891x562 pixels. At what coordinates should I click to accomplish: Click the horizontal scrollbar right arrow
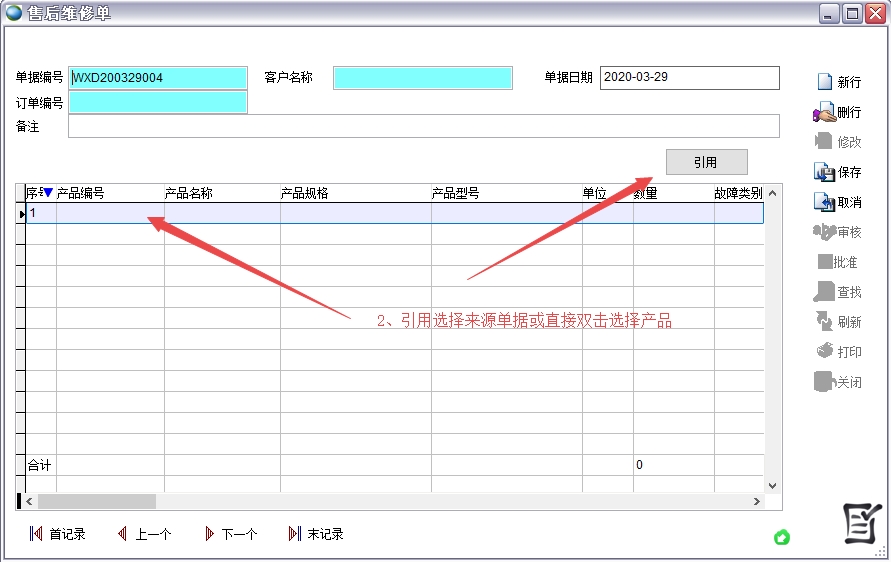pyautogui.click(x=756, y=501)
